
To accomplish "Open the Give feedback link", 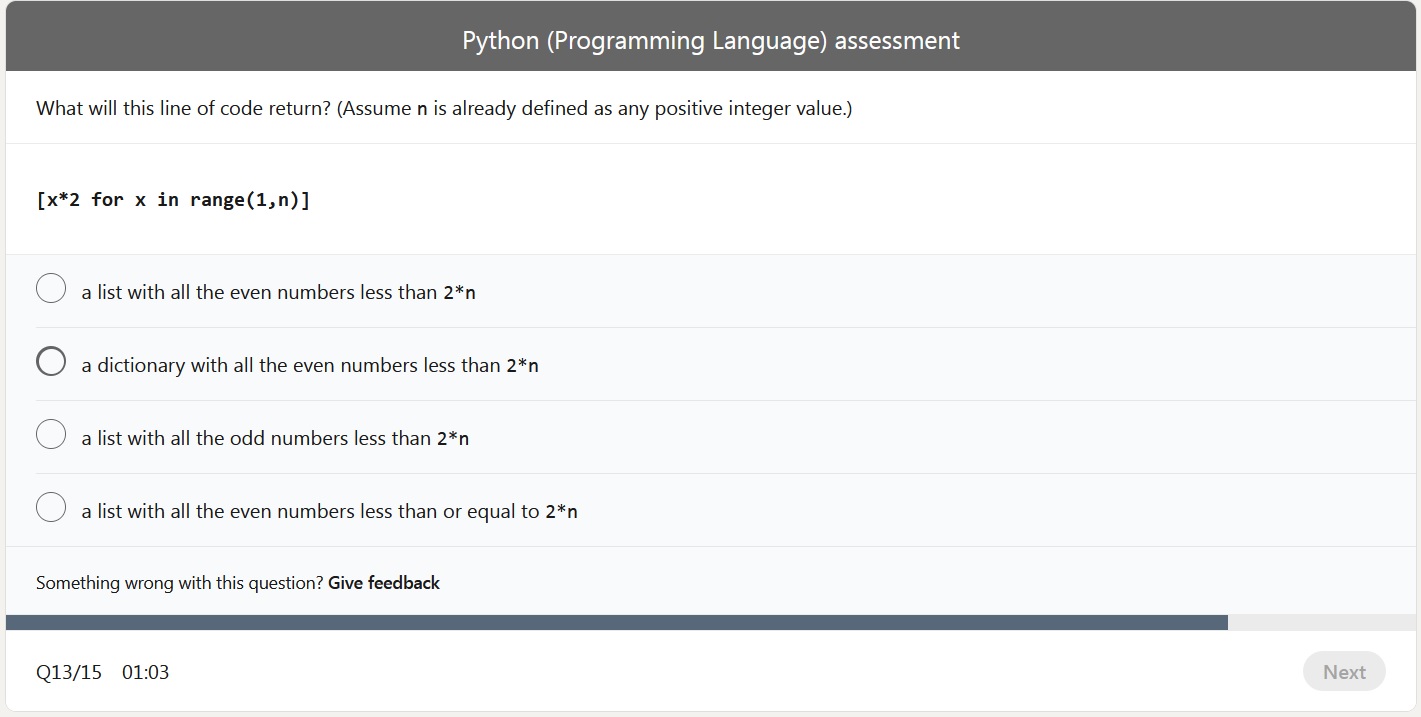I will tap(384, 583).
